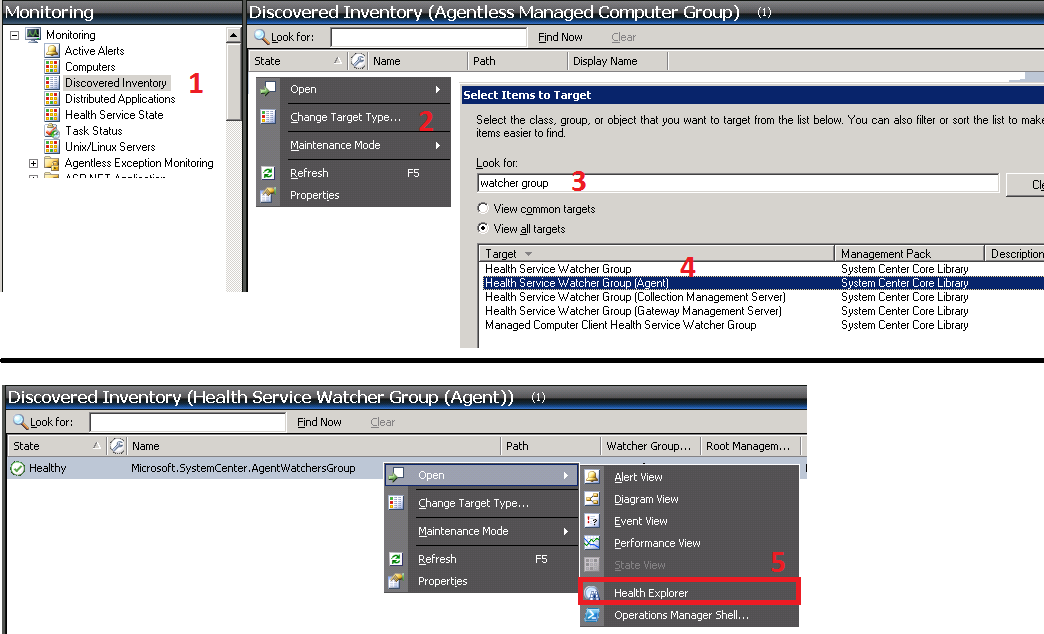
Task: Click the Alert View bell icon
Action: [592, 477]
